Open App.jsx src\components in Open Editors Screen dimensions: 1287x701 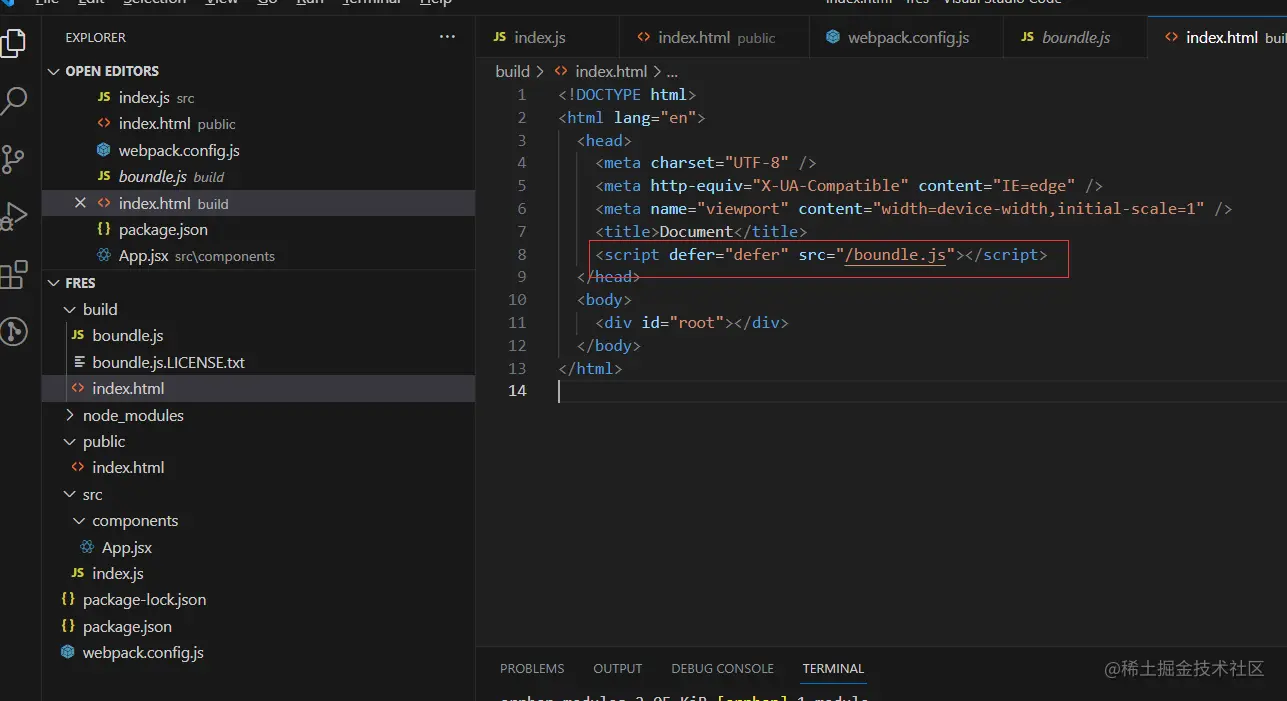click(x=258, y=256)
